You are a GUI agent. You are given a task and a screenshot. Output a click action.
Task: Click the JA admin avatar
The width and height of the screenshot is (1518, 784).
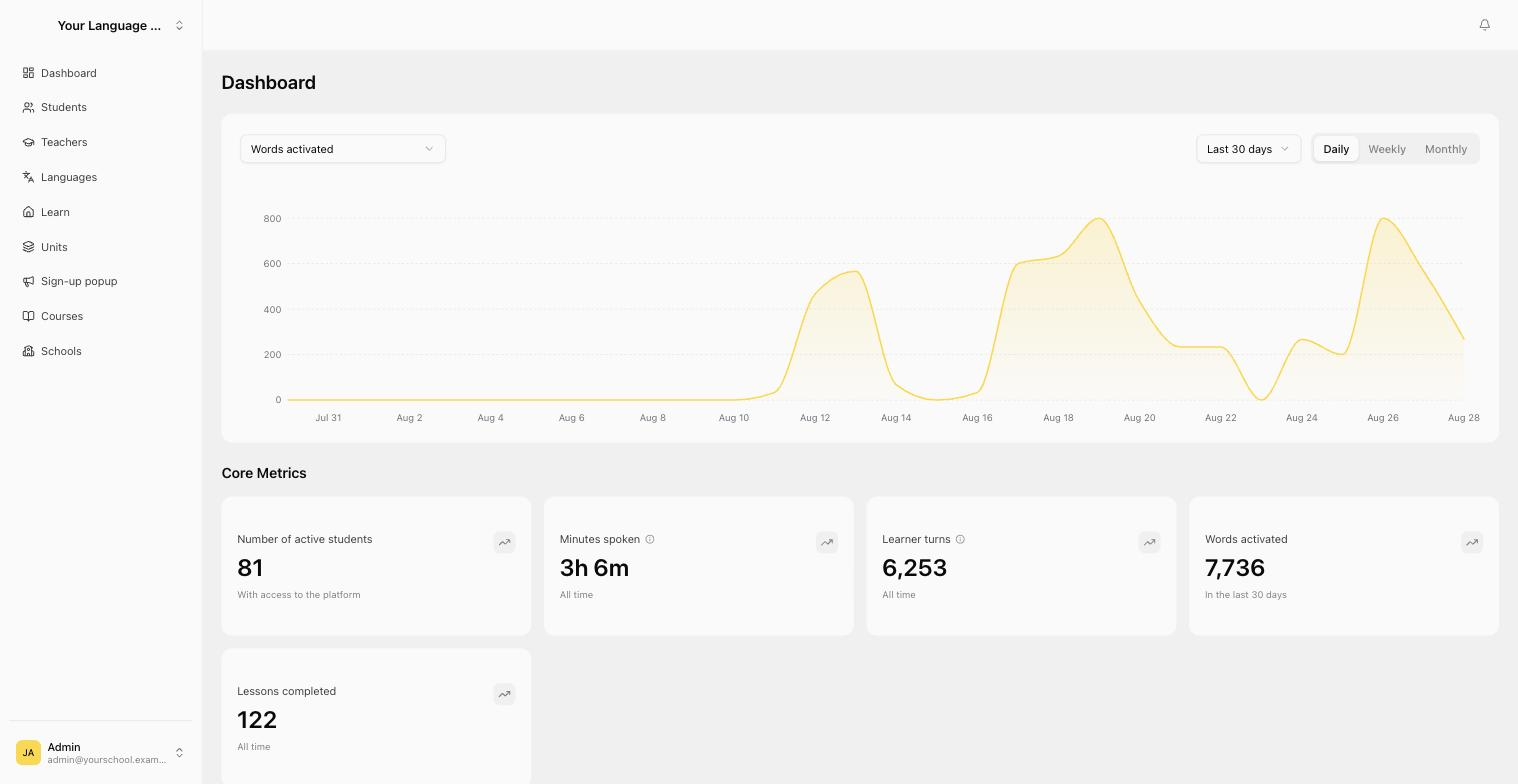coord(28,752)
